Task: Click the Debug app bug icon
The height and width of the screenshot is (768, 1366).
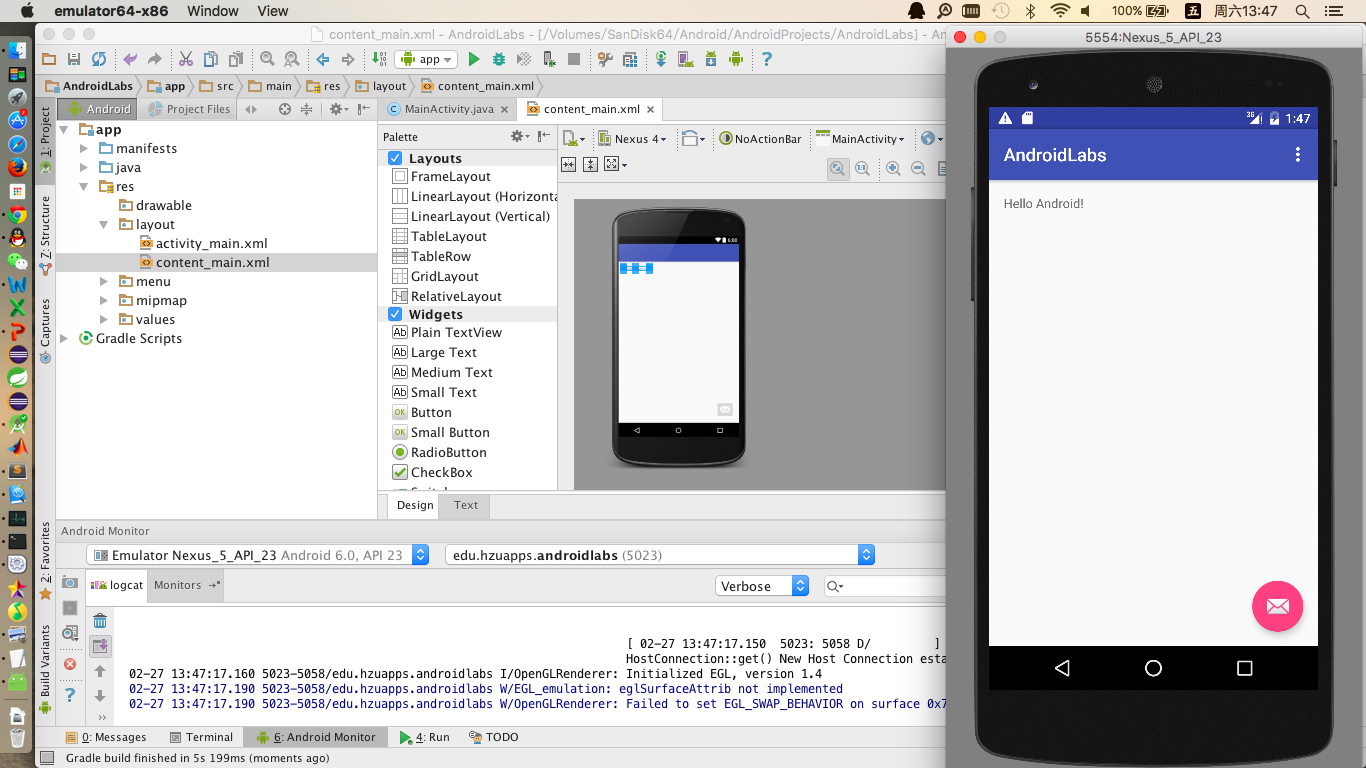Action: coord(498,59)
